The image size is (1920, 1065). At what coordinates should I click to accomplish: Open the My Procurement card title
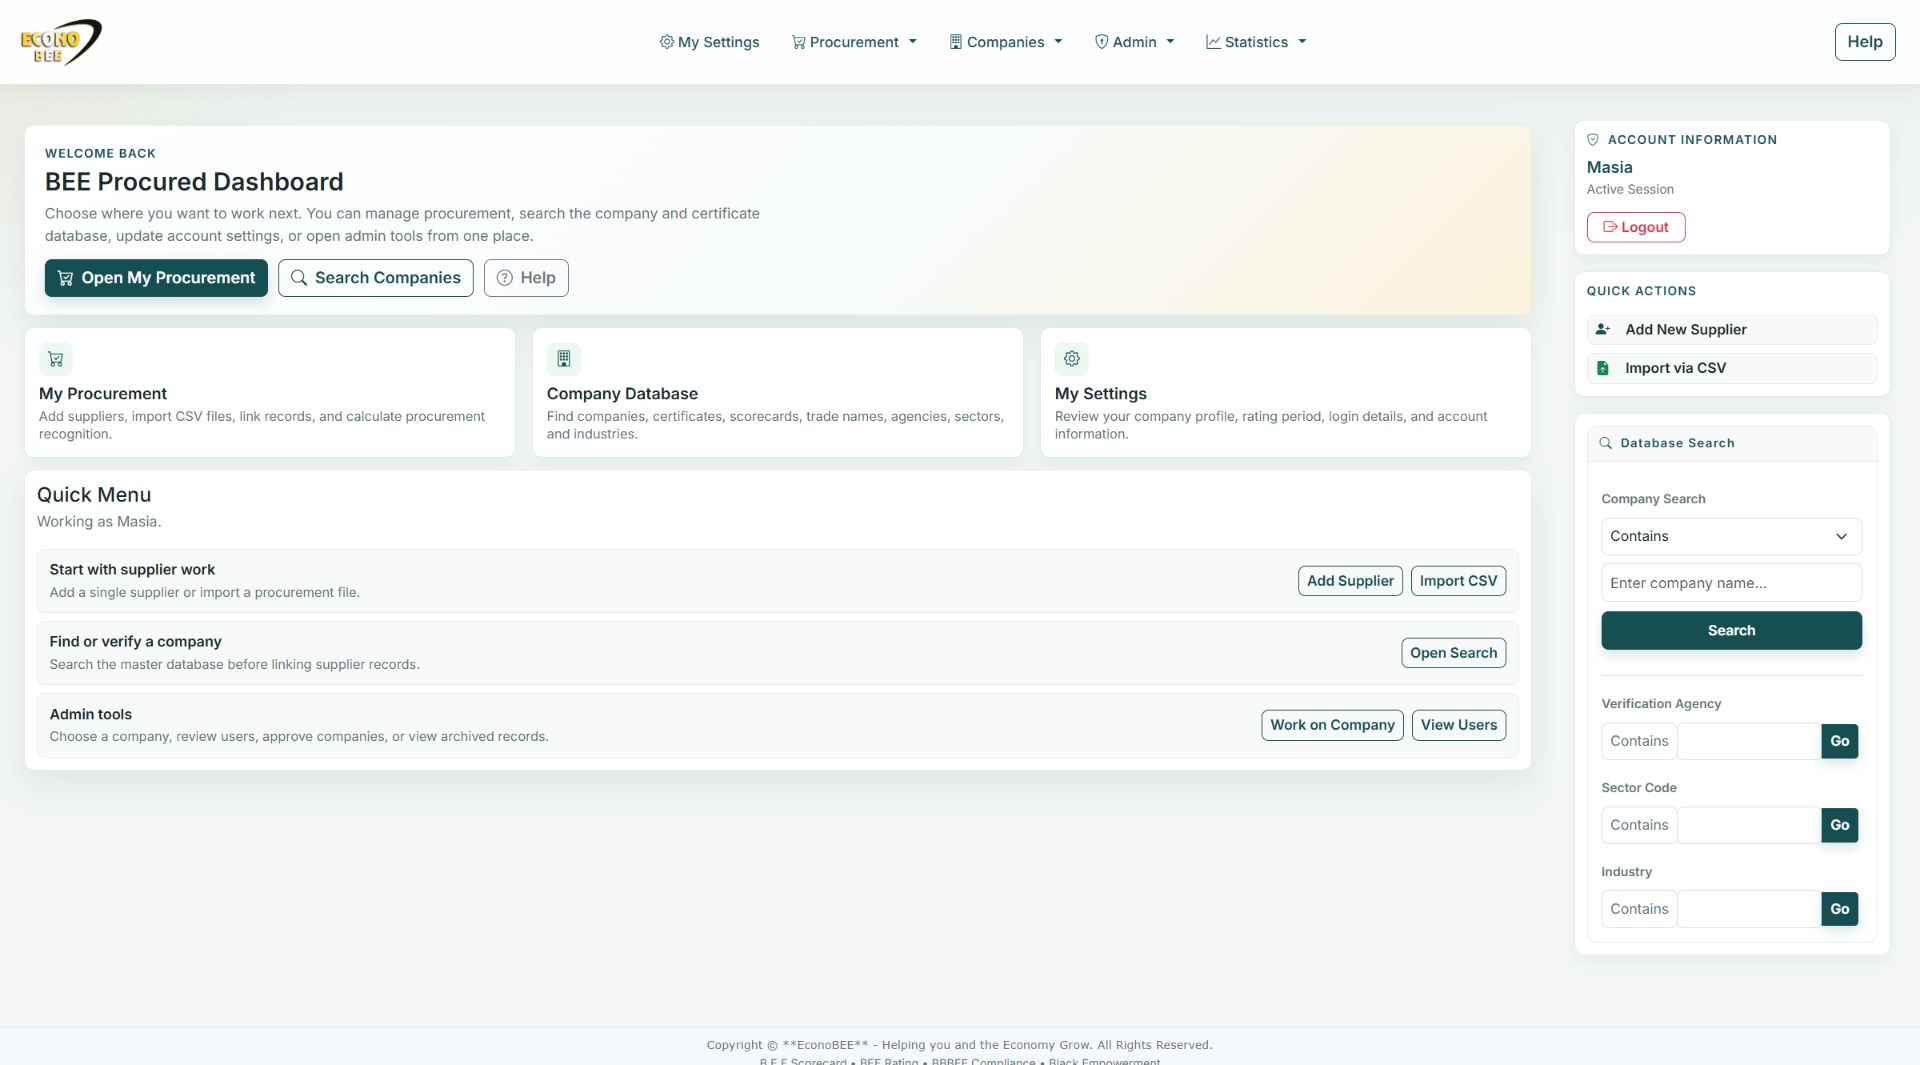click(x=103, y=394)
